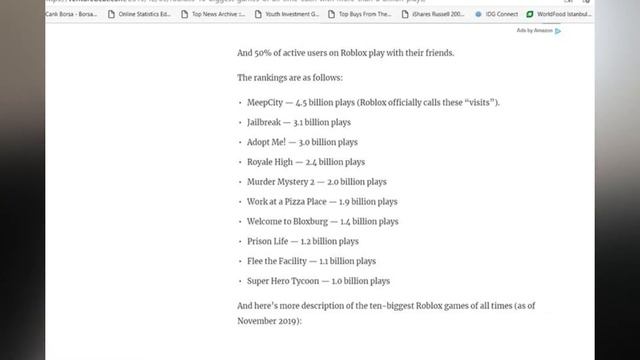
Task: Click the Jailbreak 3.1 billion plays line
Action: coord(299,122)
